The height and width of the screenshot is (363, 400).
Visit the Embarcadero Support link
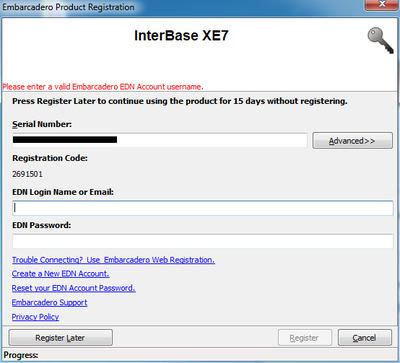tap(50, 303)
